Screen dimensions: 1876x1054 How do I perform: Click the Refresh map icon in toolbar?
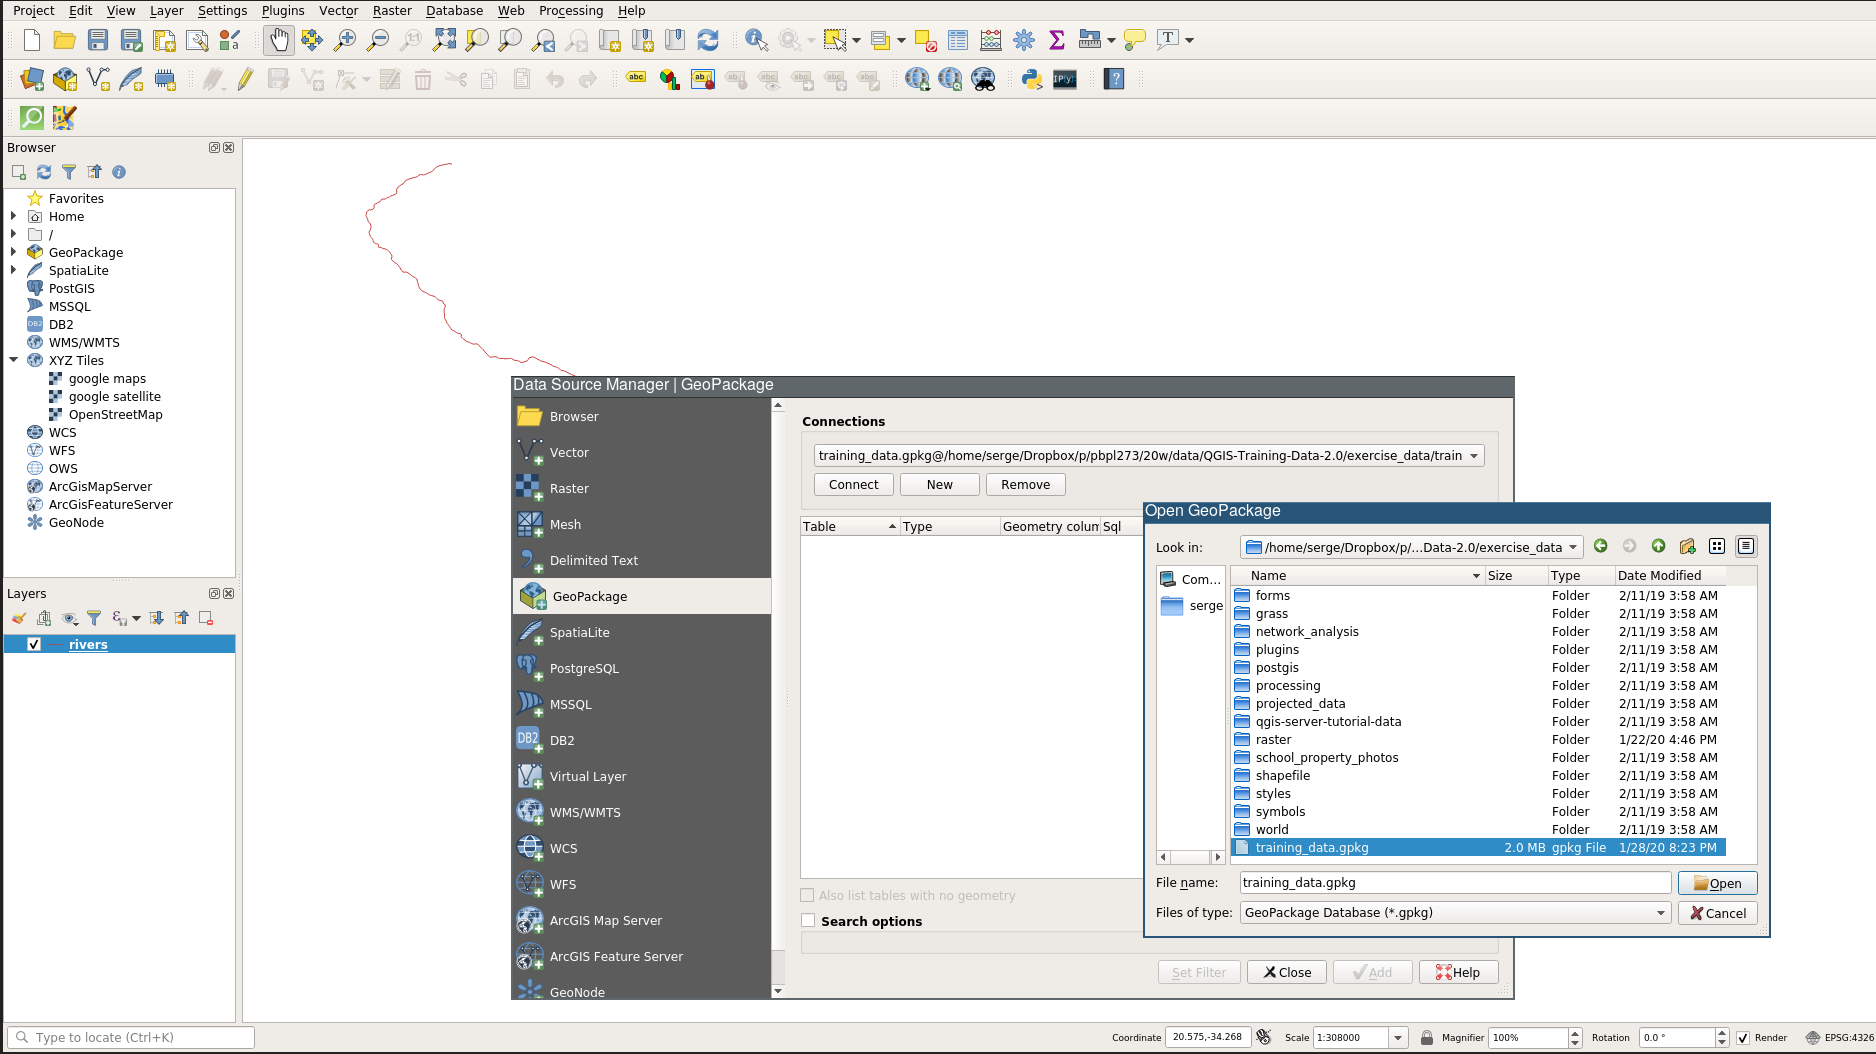click(x=708, y=40)
